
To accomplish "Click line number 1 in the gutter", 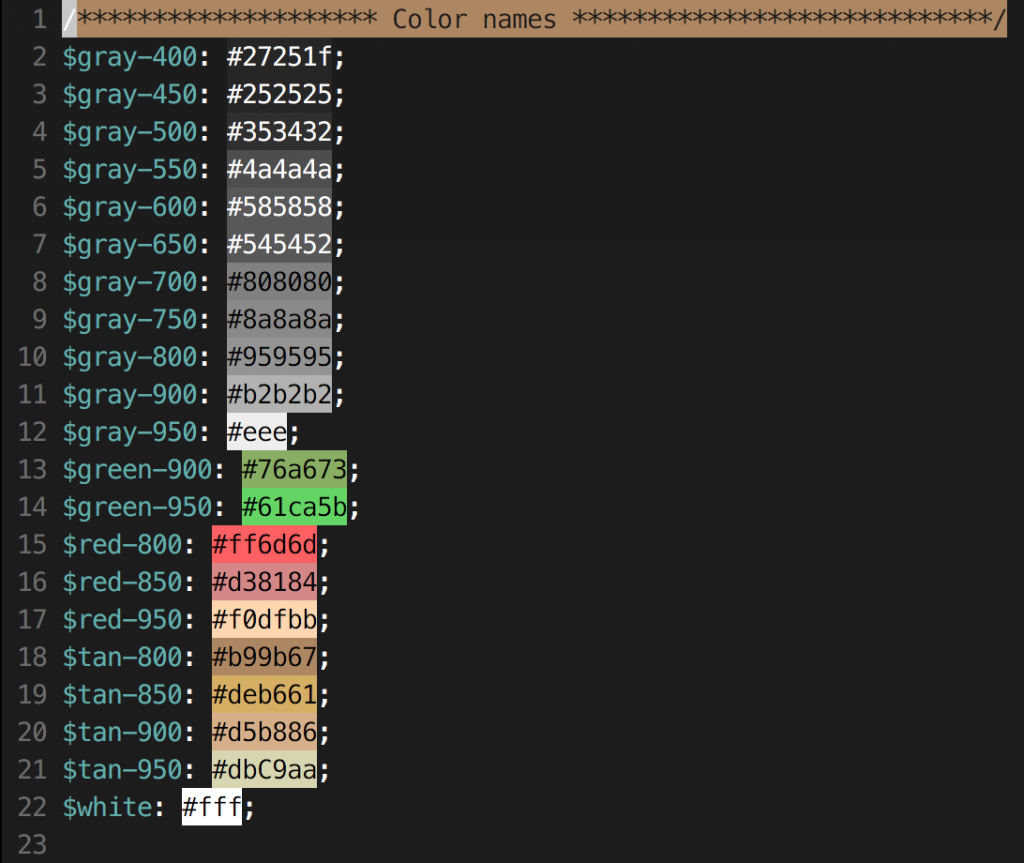I will tap(38, 18).
